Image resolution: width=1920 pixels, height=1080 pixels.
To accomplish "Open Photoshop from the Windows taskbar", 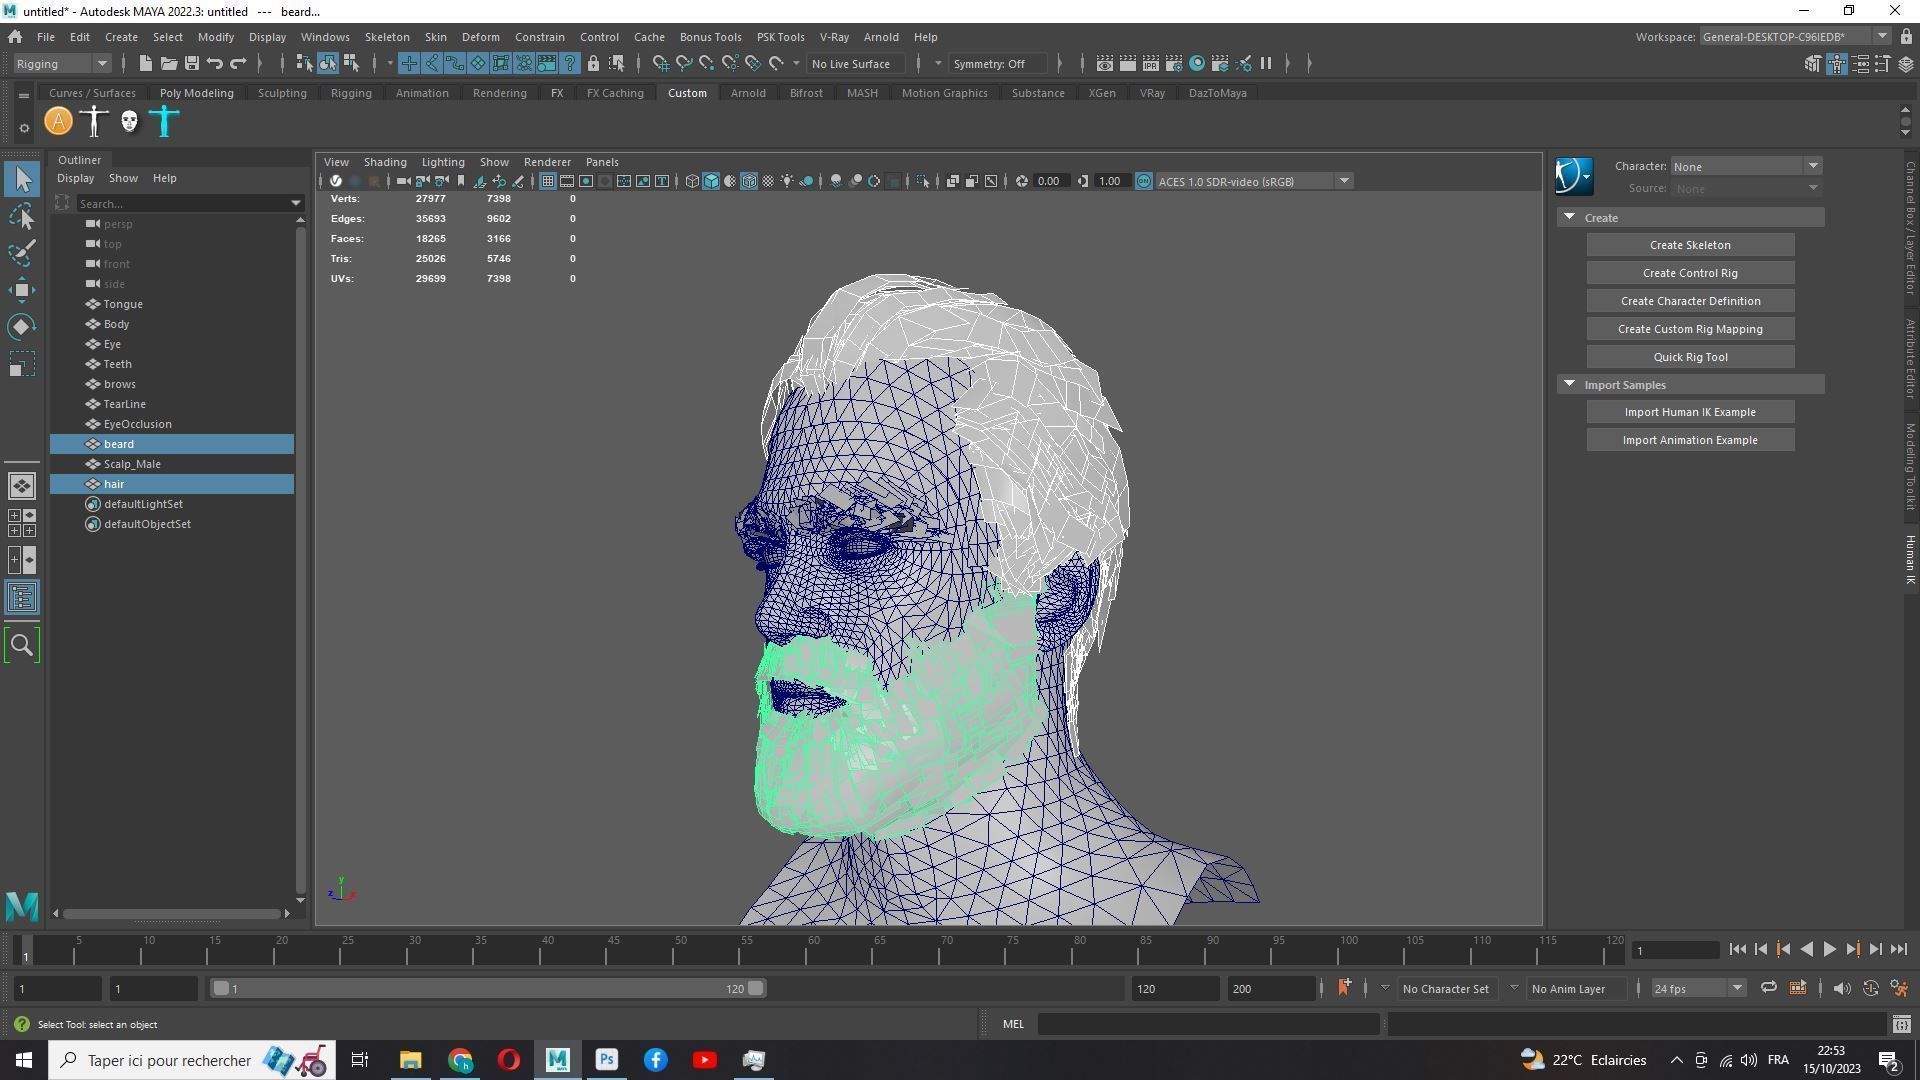I will click(x=606, y=1060).
